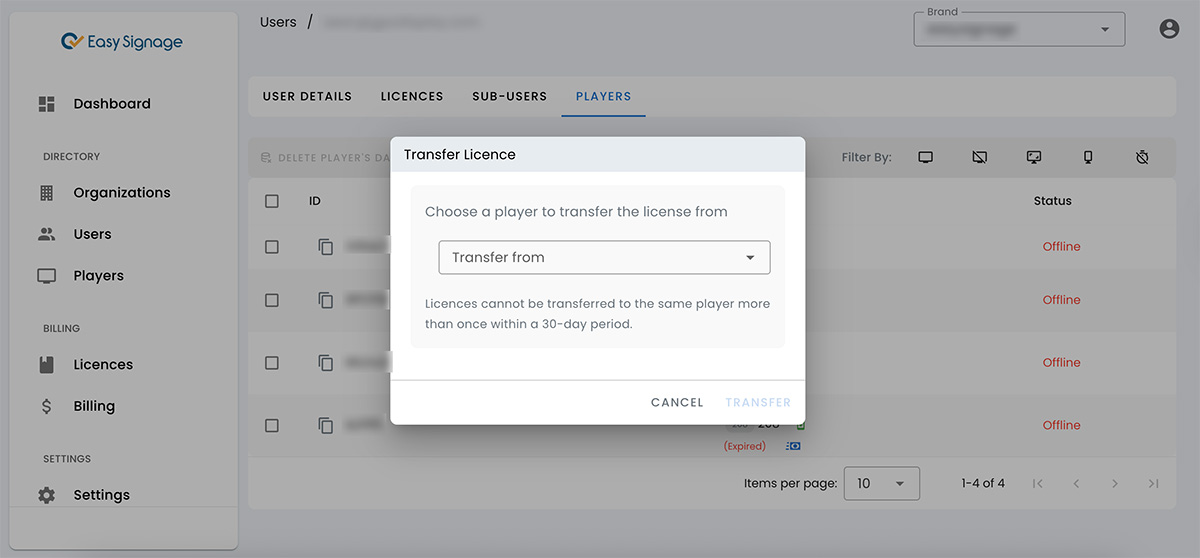Click the crossed-out screen filter icon

[x=980, y=157]
